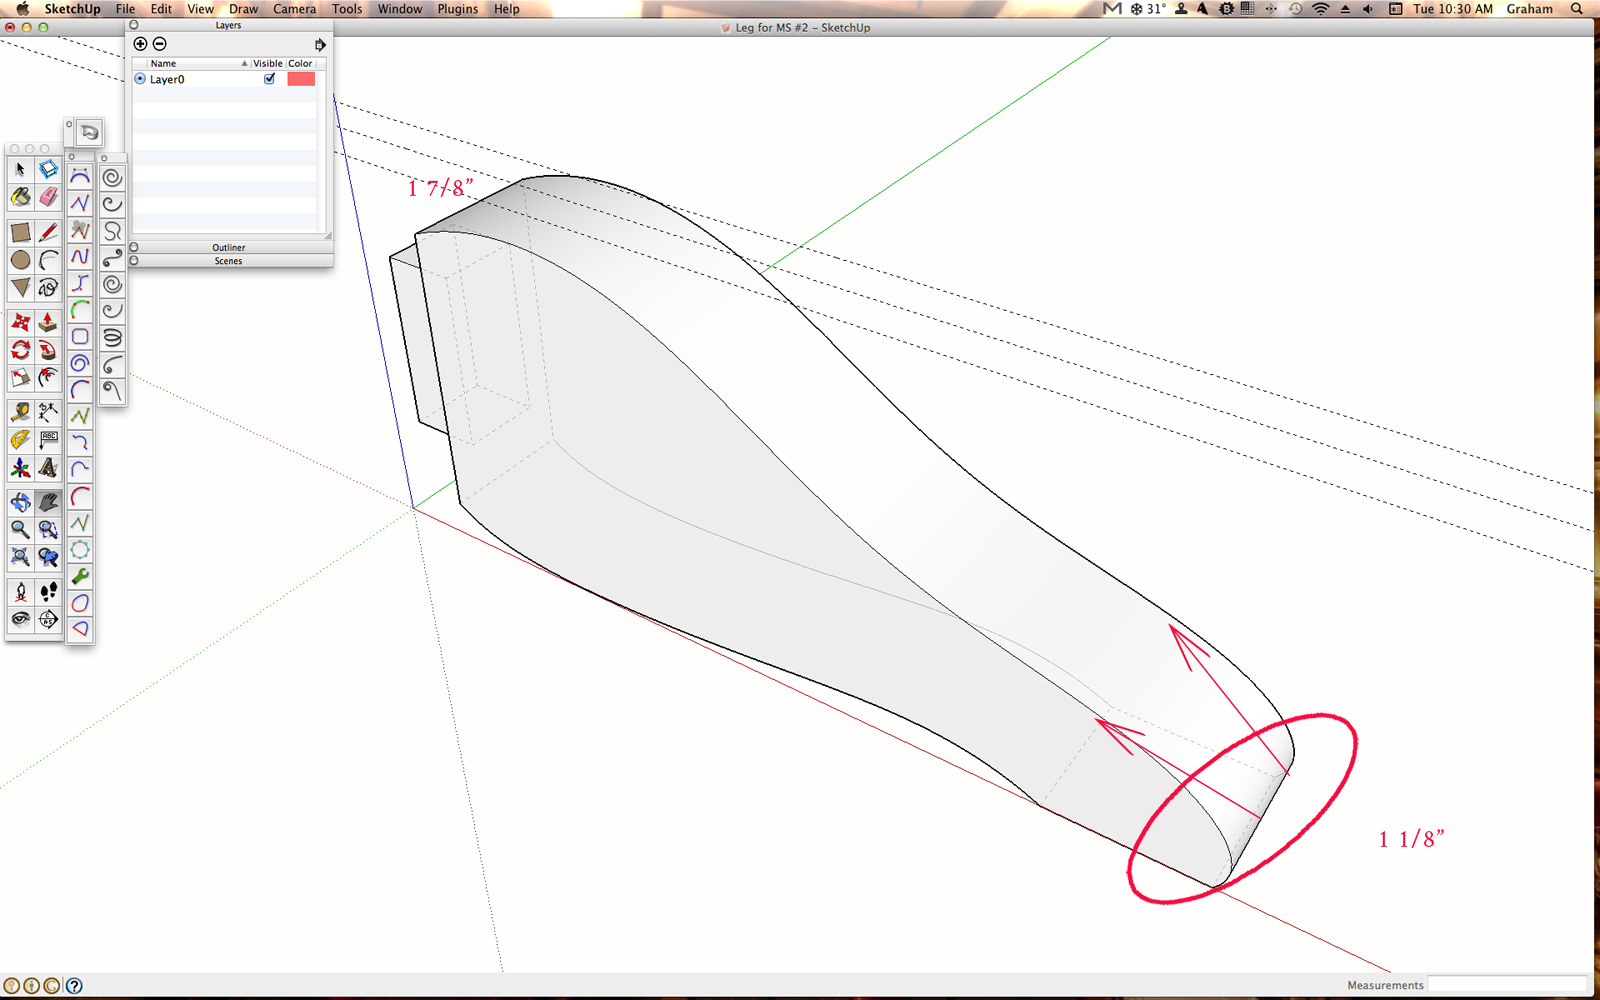Image resolution: width=1600 pixels, height=1000 pixels.
Task: Select the Walk footprints tool
Action: [48, 592]
